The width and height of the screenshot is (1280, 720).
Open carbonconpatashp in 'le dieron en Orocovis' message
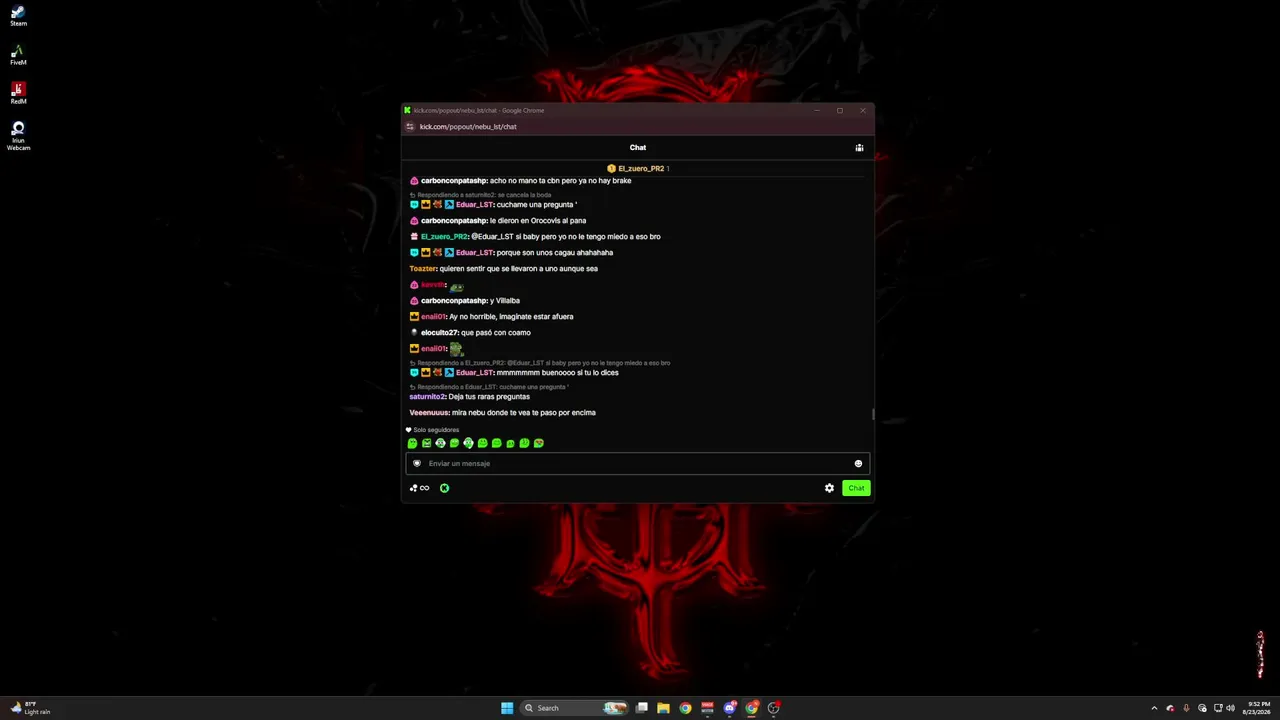(x=454, y=221)
